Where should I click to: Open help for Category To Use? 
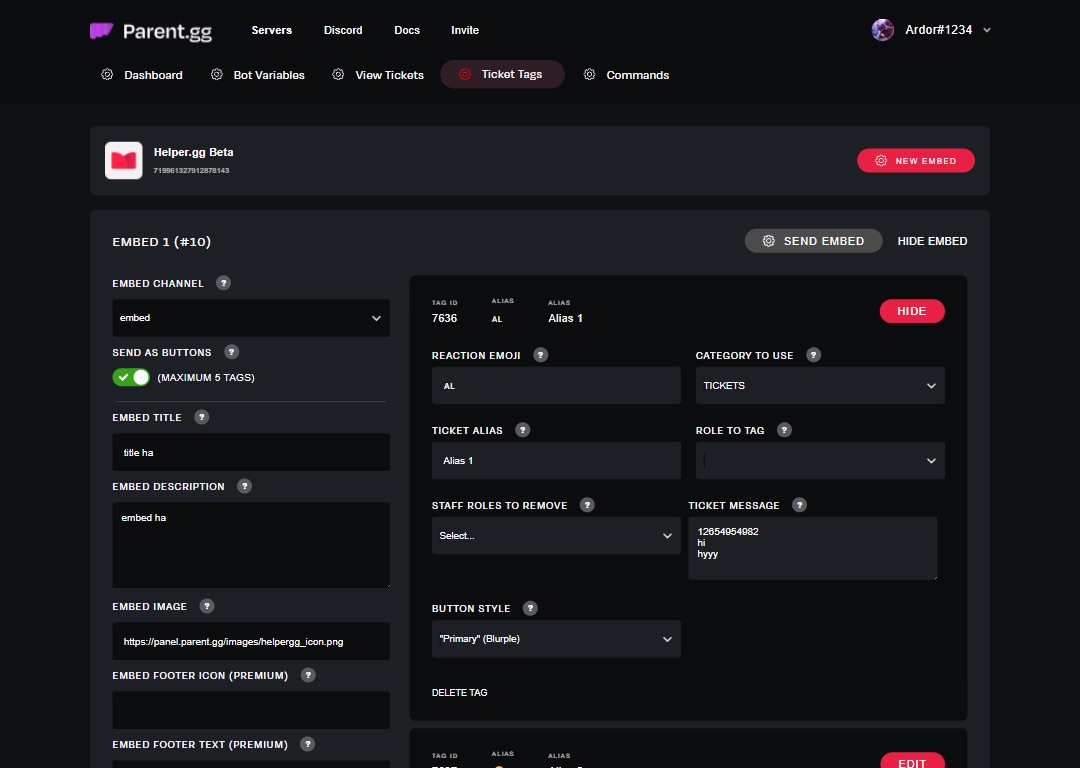[x=813, y=355]
